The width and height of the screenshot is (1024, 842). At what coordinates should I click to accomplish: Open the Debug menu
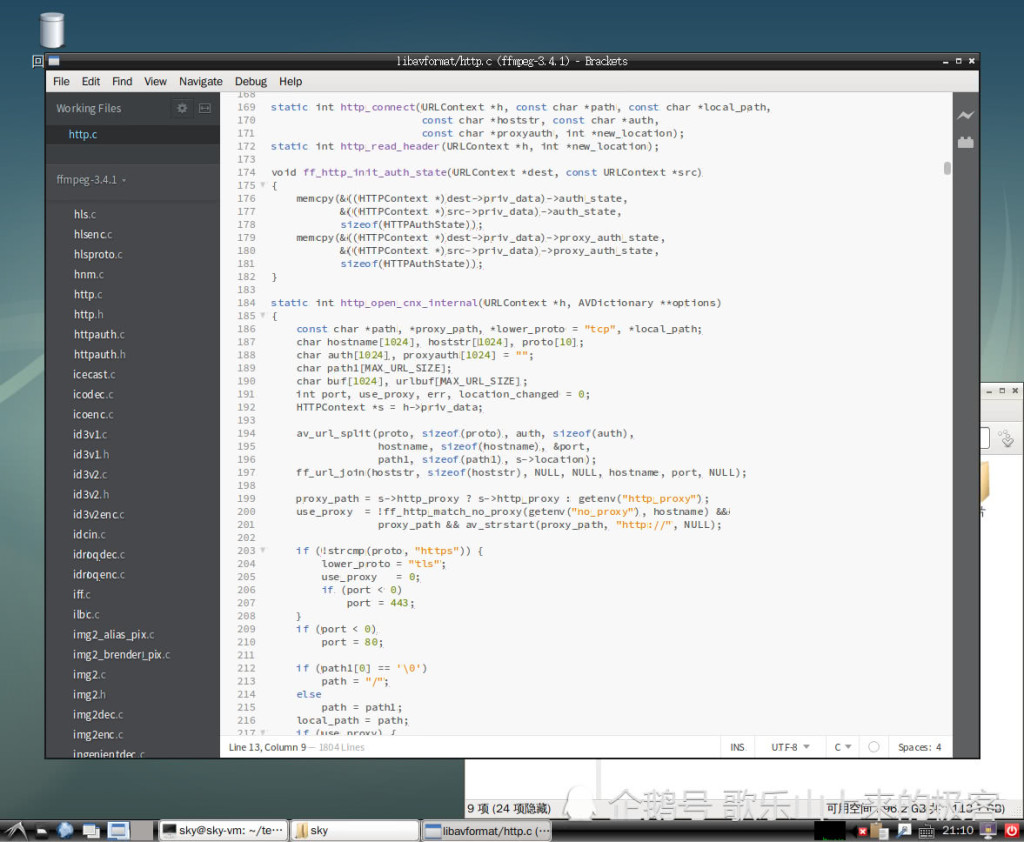[x=251, y=82]
